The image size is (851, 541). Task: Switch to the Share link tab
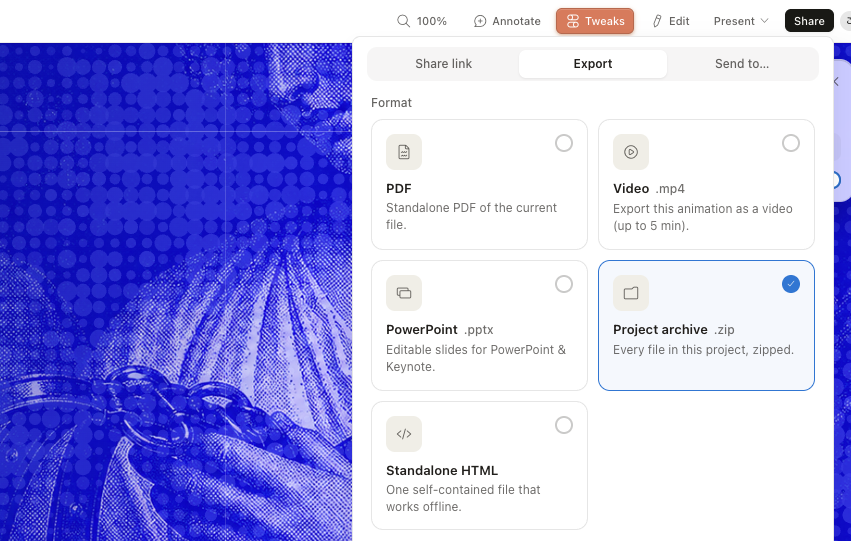coord(443,64)
